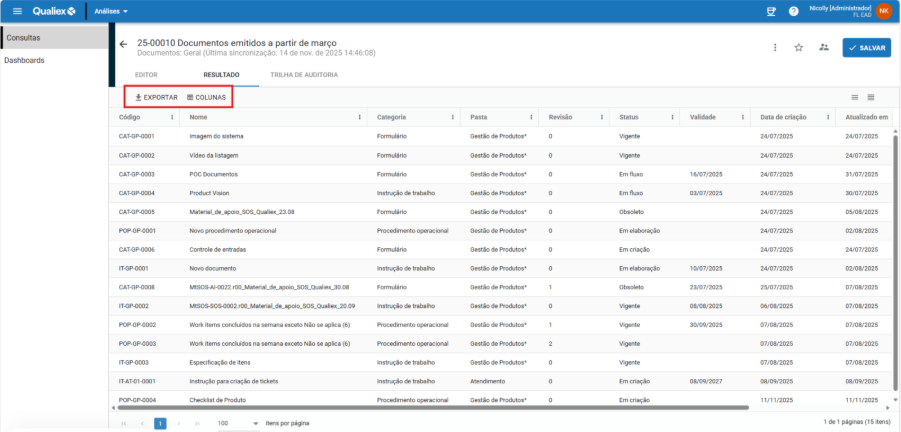
Task: Switch to the Editor tab
Action: [x=146, y=75]
